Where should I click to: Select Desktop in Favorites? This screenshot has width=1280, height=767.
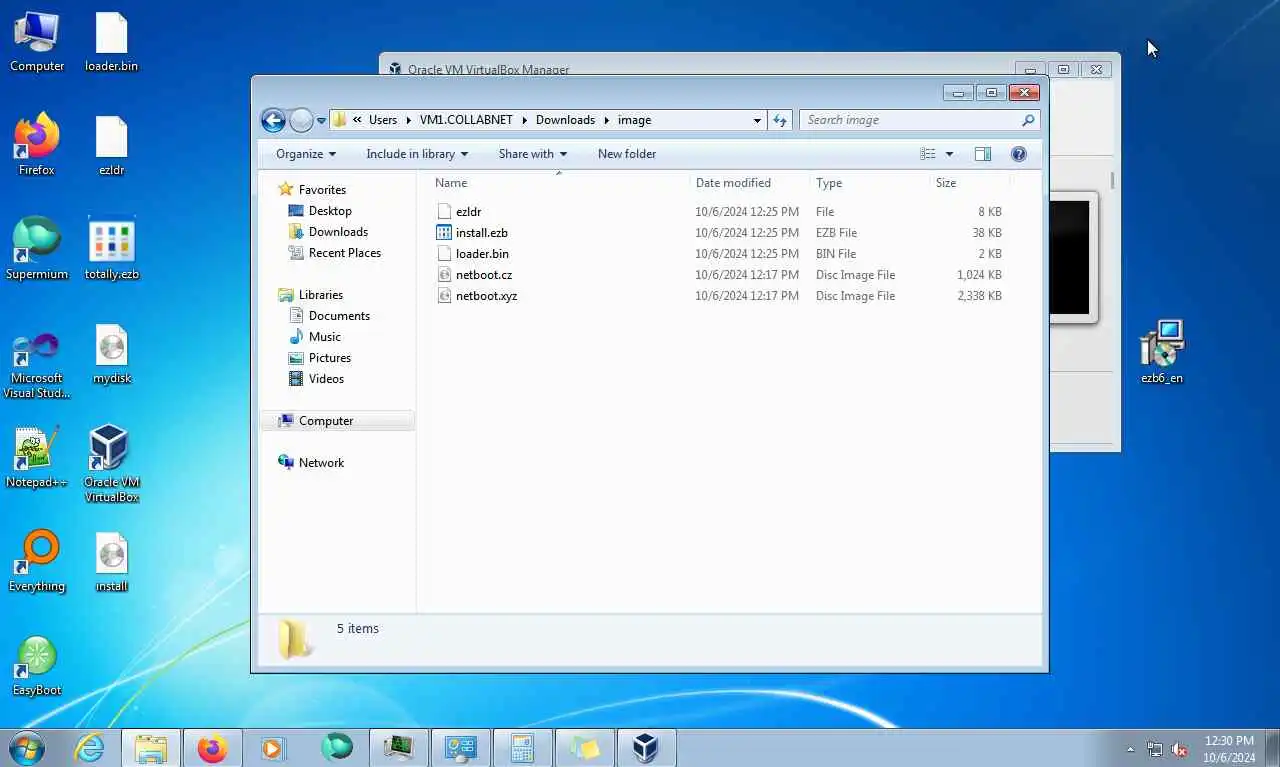click(330, 211)
